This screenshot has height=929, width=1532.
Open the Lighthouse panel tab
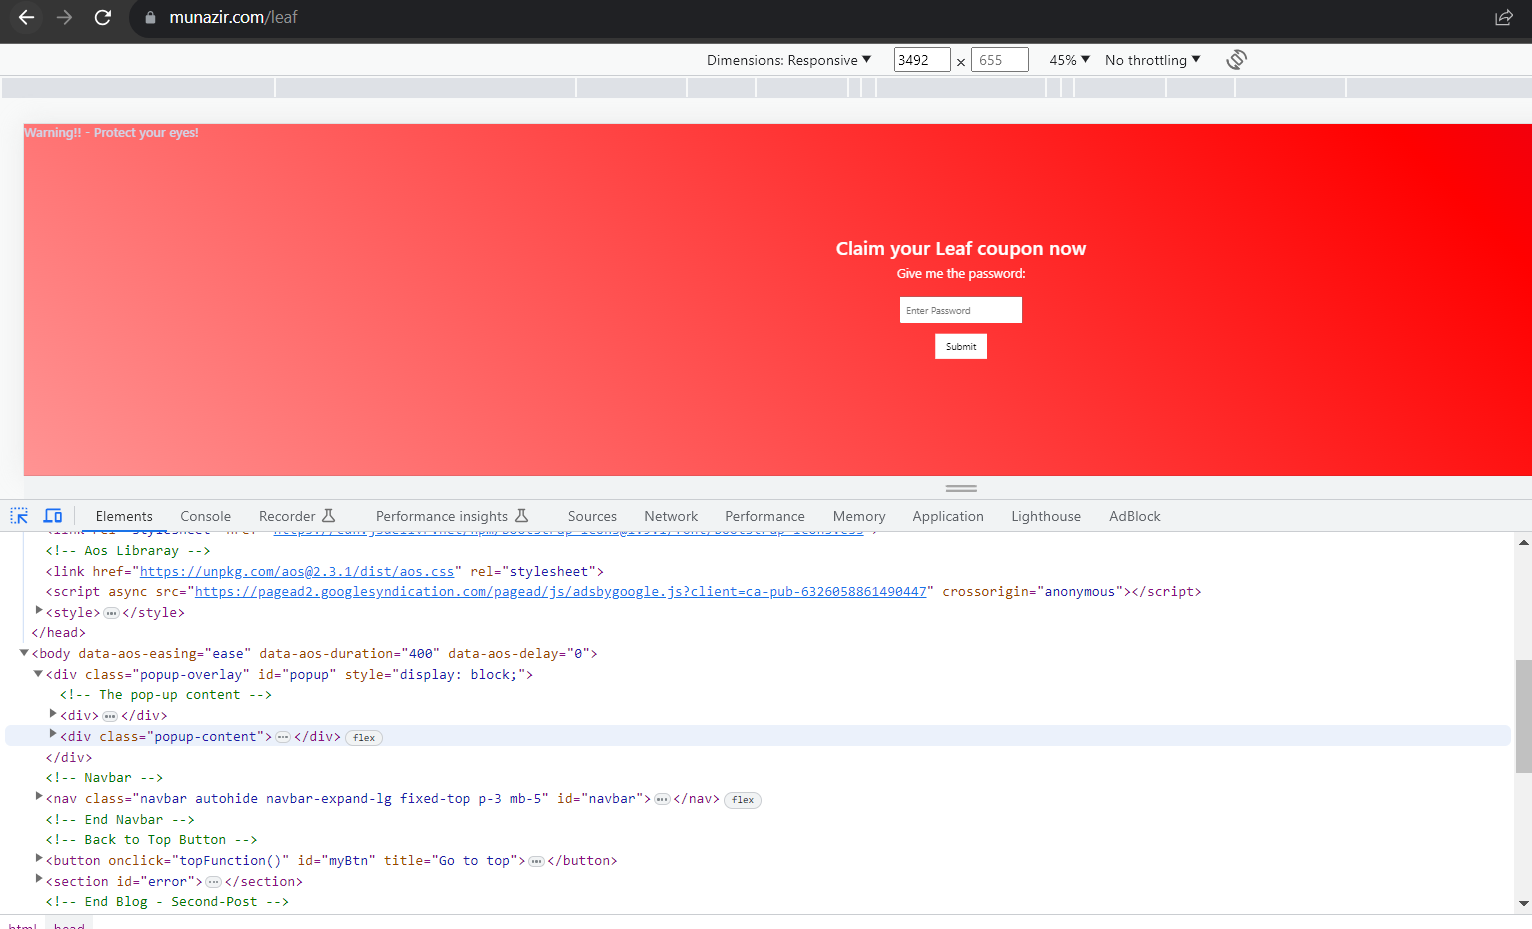(1045, 516)
